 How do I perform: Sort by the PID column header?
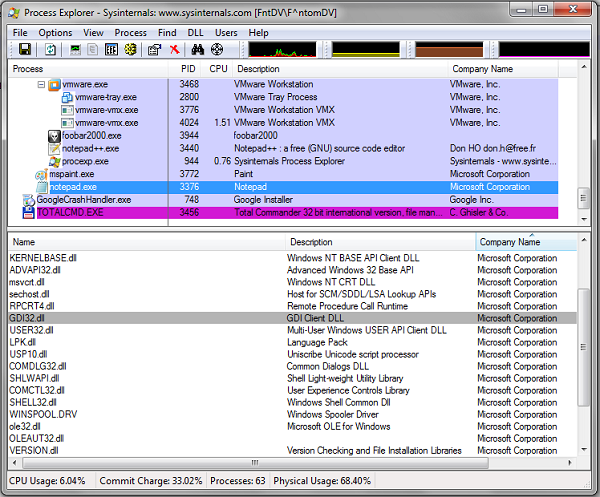186,69
